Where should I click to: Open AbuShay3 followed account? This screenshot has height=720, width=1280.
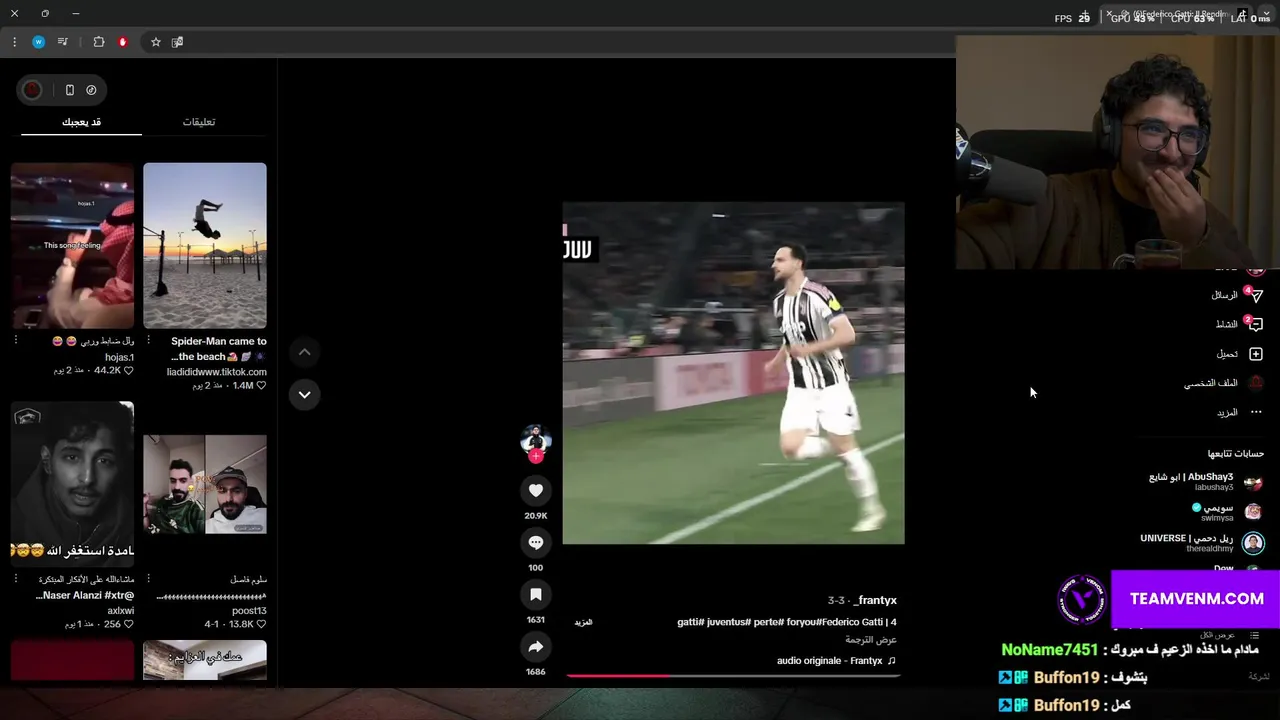(x=1206, y=481)
